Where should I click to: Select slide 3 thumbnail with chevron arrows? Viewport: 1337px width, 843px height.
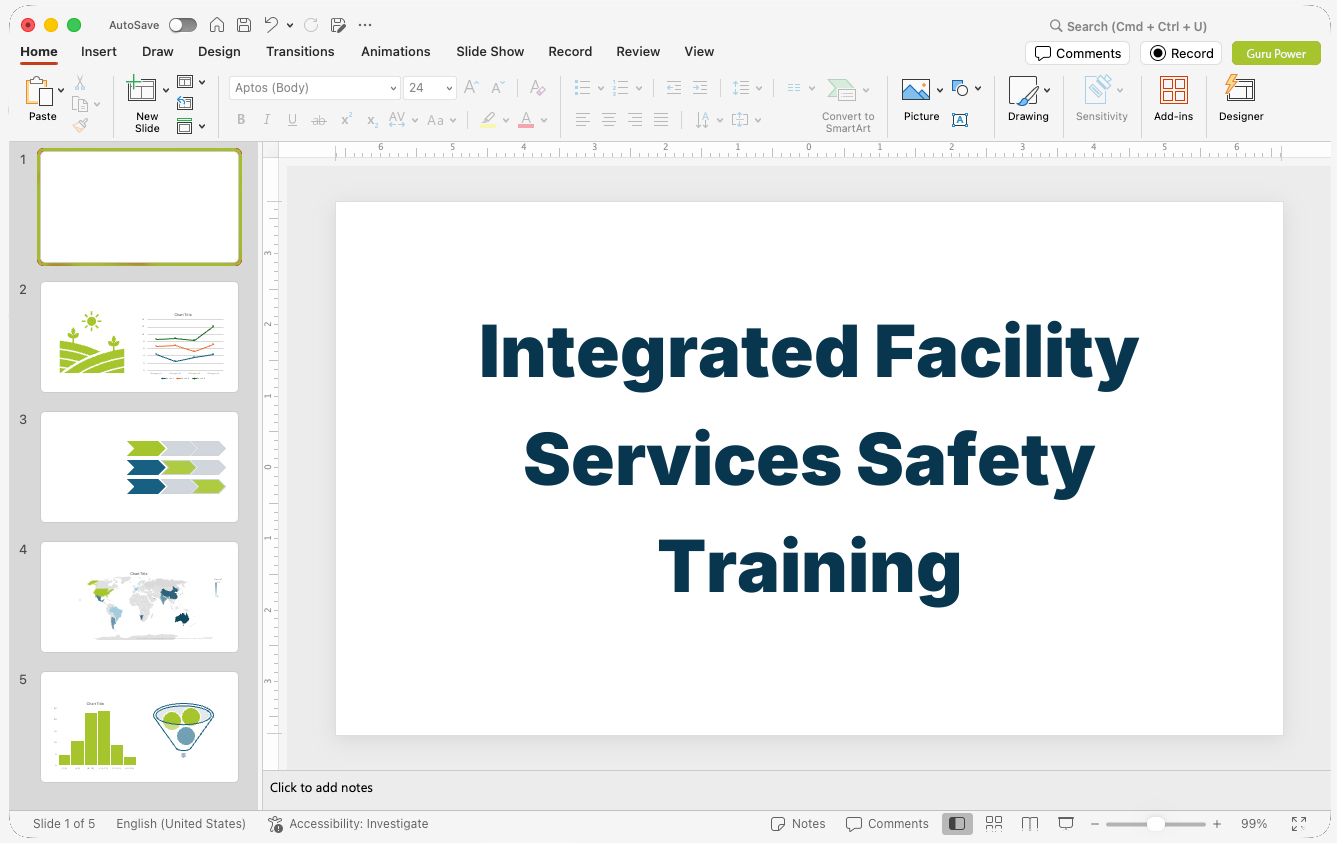pyautogui.click(x=140, y=467)
